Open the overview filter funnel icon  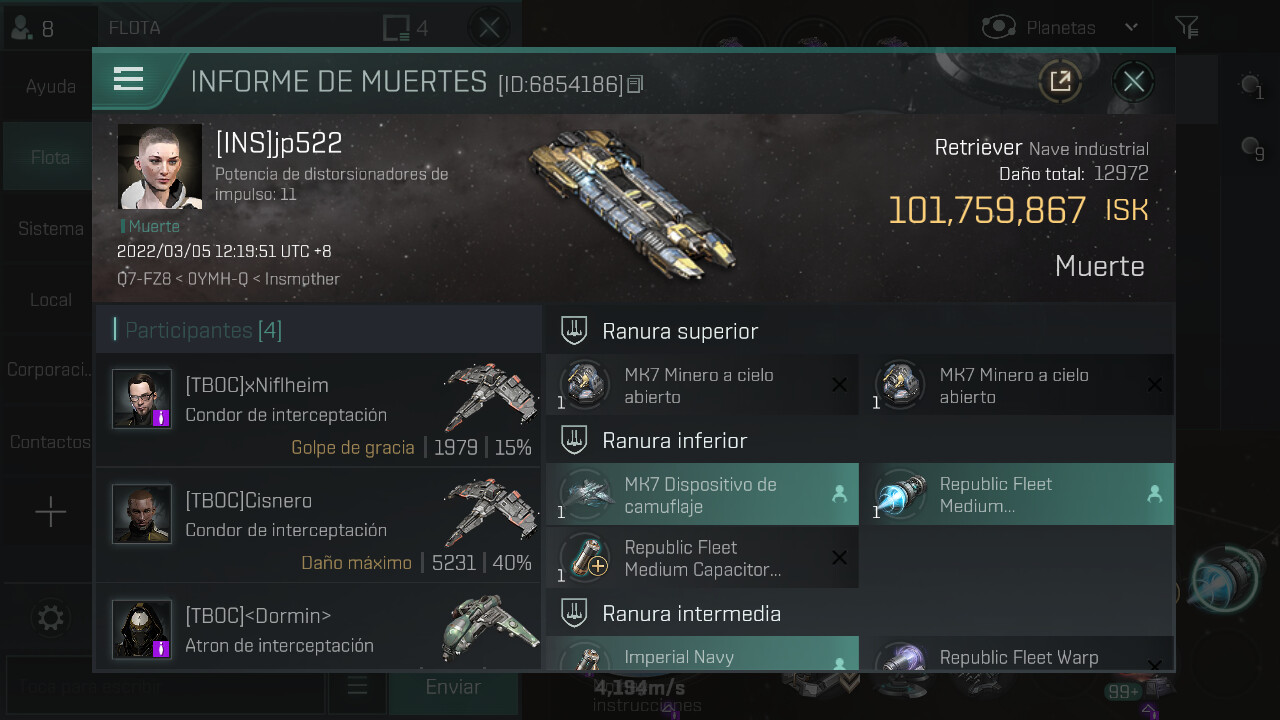pos(1186,27)
